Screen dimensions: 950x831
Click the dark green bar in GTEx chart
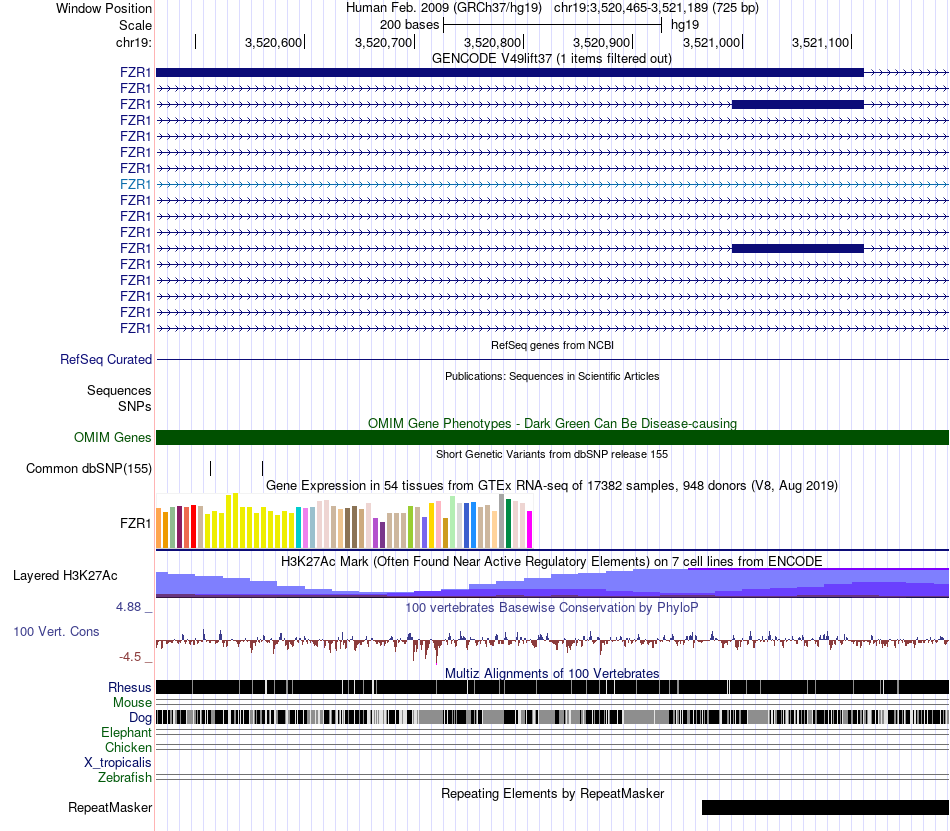(x=509, y=523)
